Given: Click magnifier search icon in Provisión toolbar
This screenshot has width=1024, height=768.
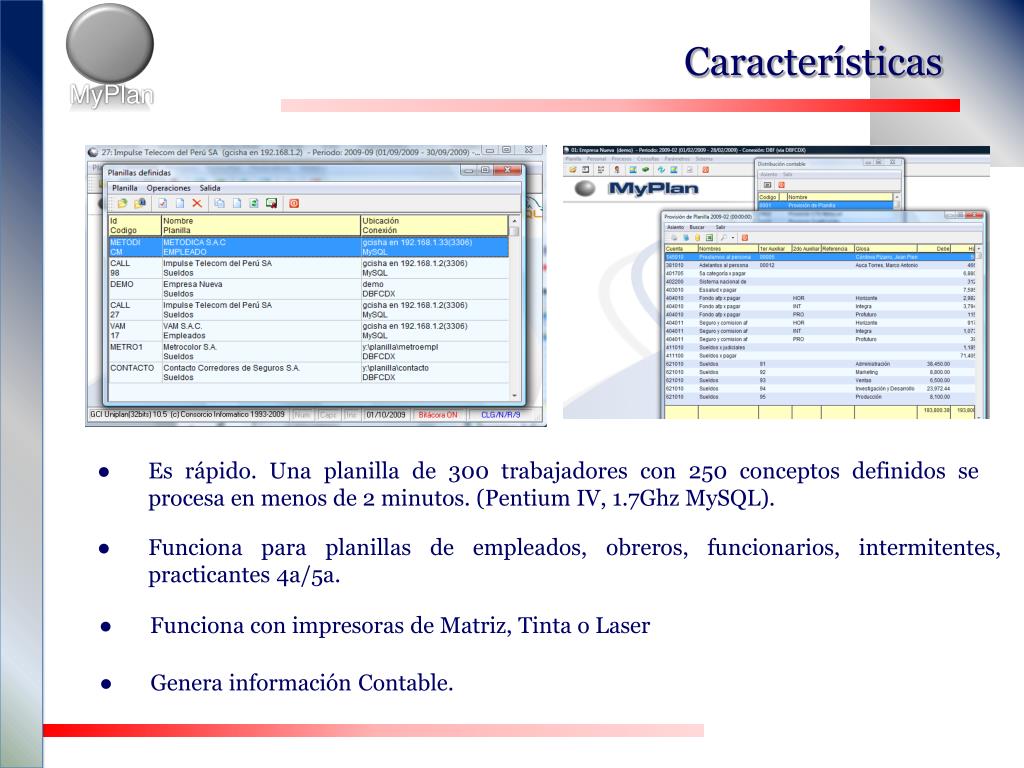Looking at the screenshot, I should 724,238.
